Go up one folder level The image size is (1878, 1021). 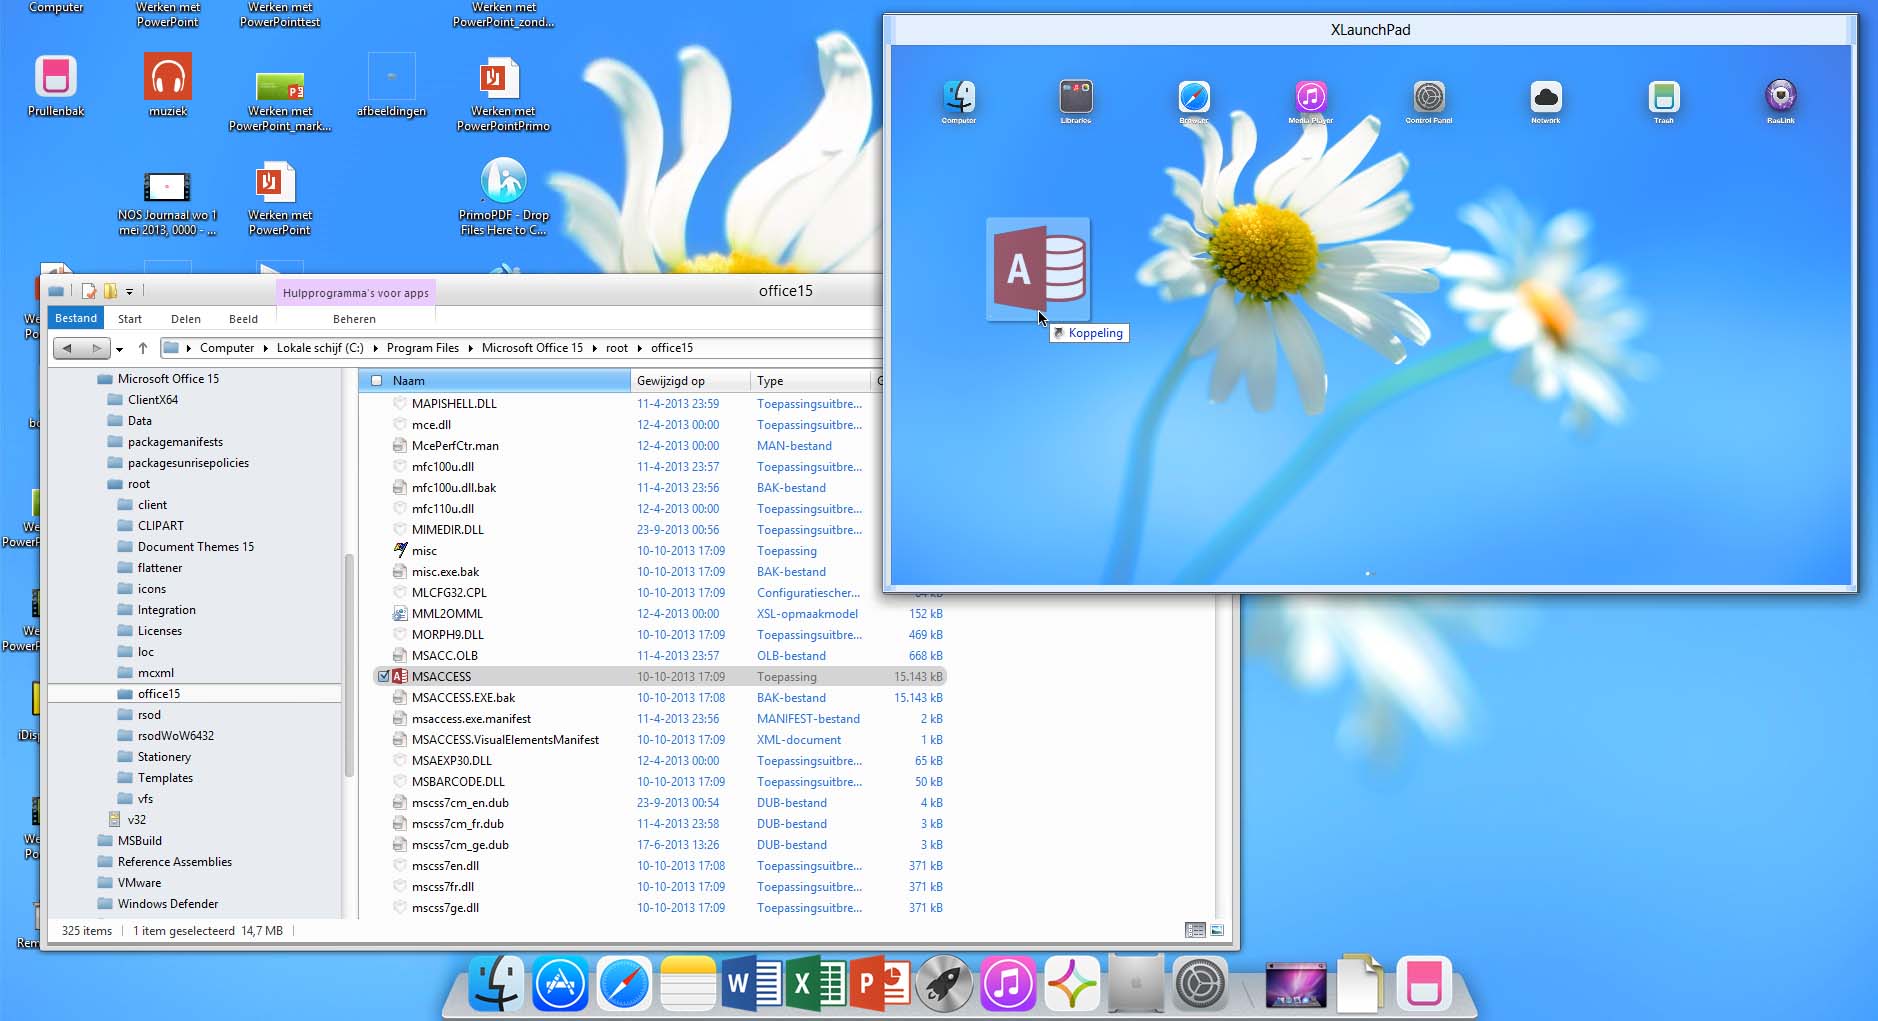tap(143, 348)
